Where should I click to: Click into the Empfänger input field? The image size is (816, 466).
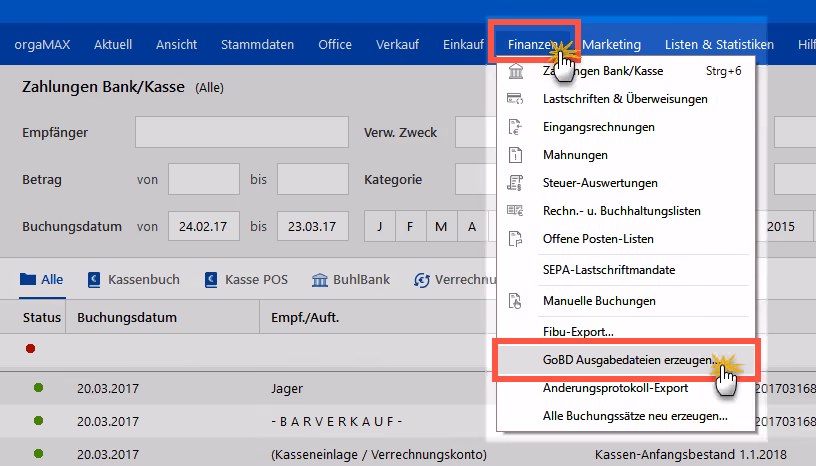click(242, 132)
